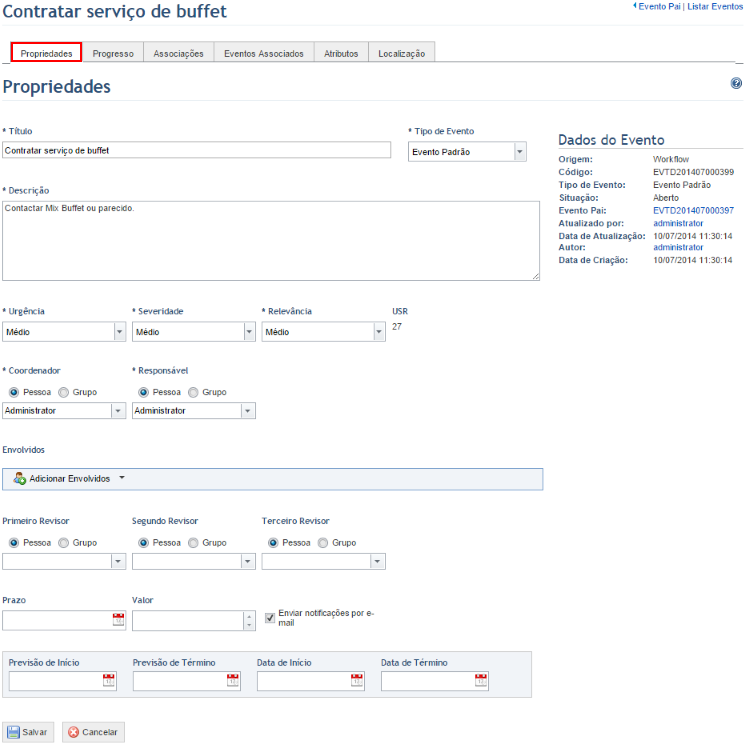Toggle Enviar notificações por e-mail checkbox
Viewport: 746px width, 745px height.
pyautogui.click(x=270, y=618)
